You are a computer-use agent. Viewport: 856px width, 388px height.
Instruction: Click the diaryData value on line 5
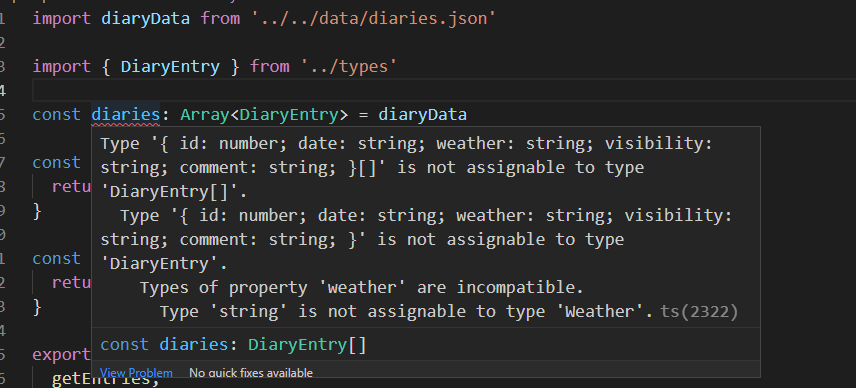coord(423,115)
